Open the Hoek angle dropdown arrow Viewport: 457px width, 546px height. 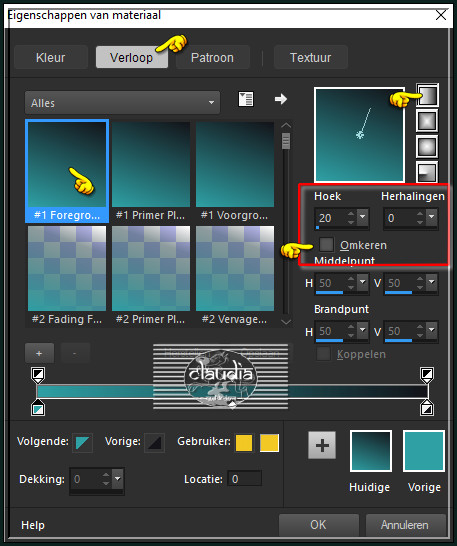pyautogui.click(x=362, y=217)
